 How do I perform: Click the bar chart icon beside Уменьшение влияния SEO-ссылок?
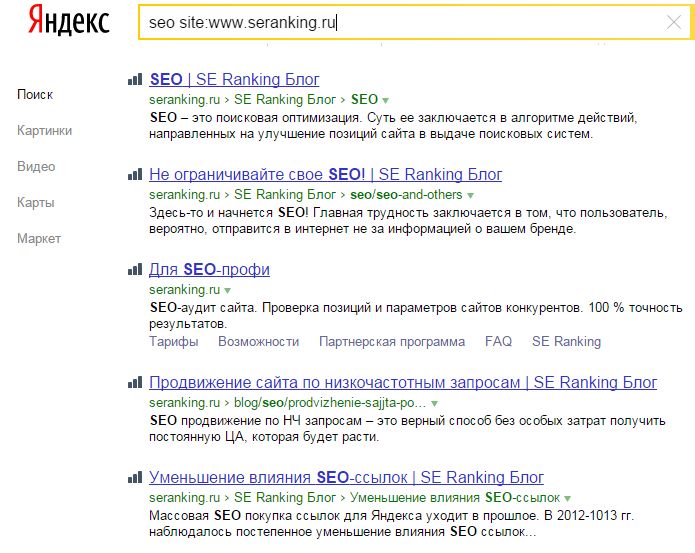click(x=135, y=477)
